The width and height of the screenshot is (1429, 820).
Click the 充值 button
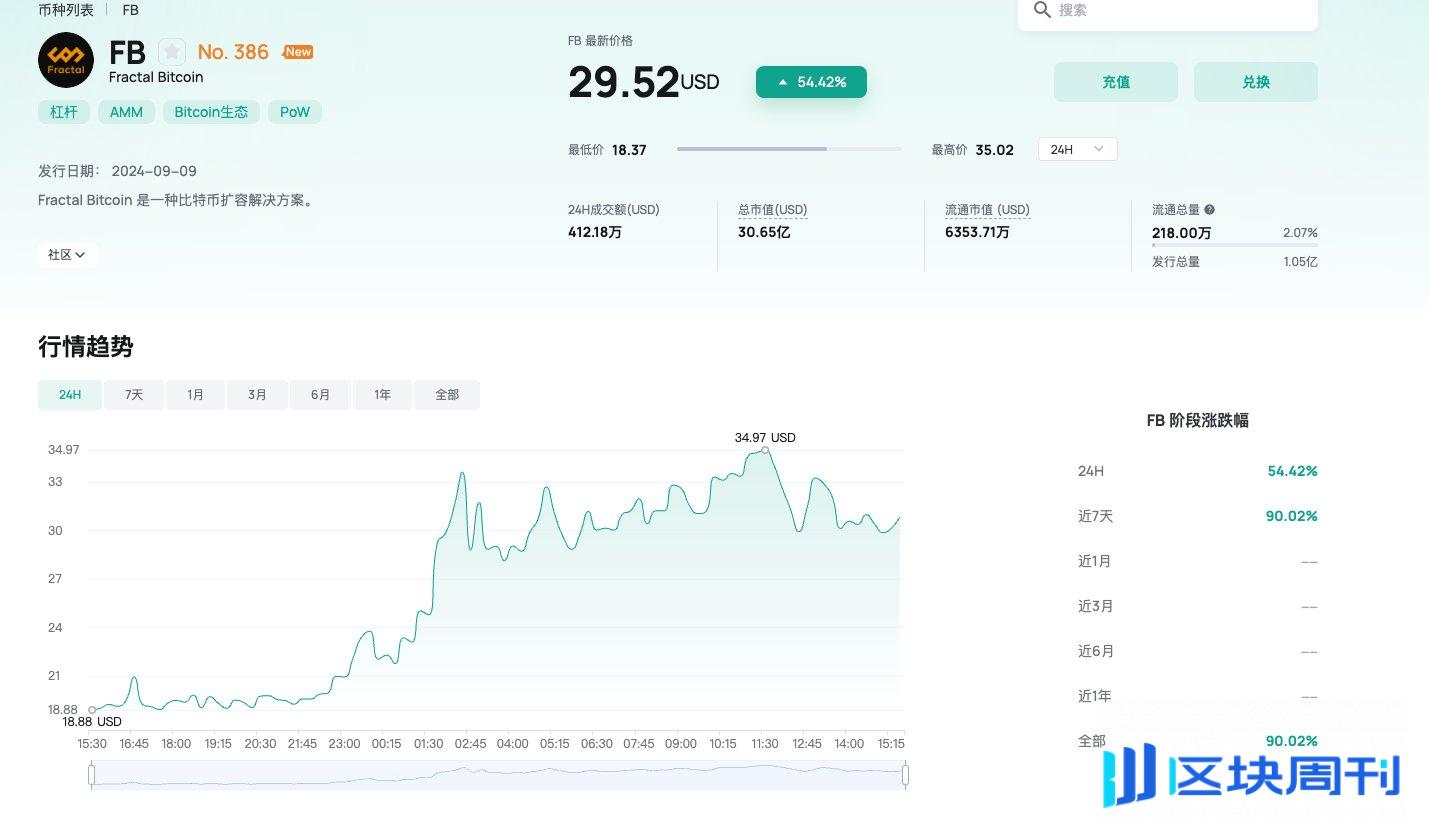pyautogui.click(x=1116, y=82)
